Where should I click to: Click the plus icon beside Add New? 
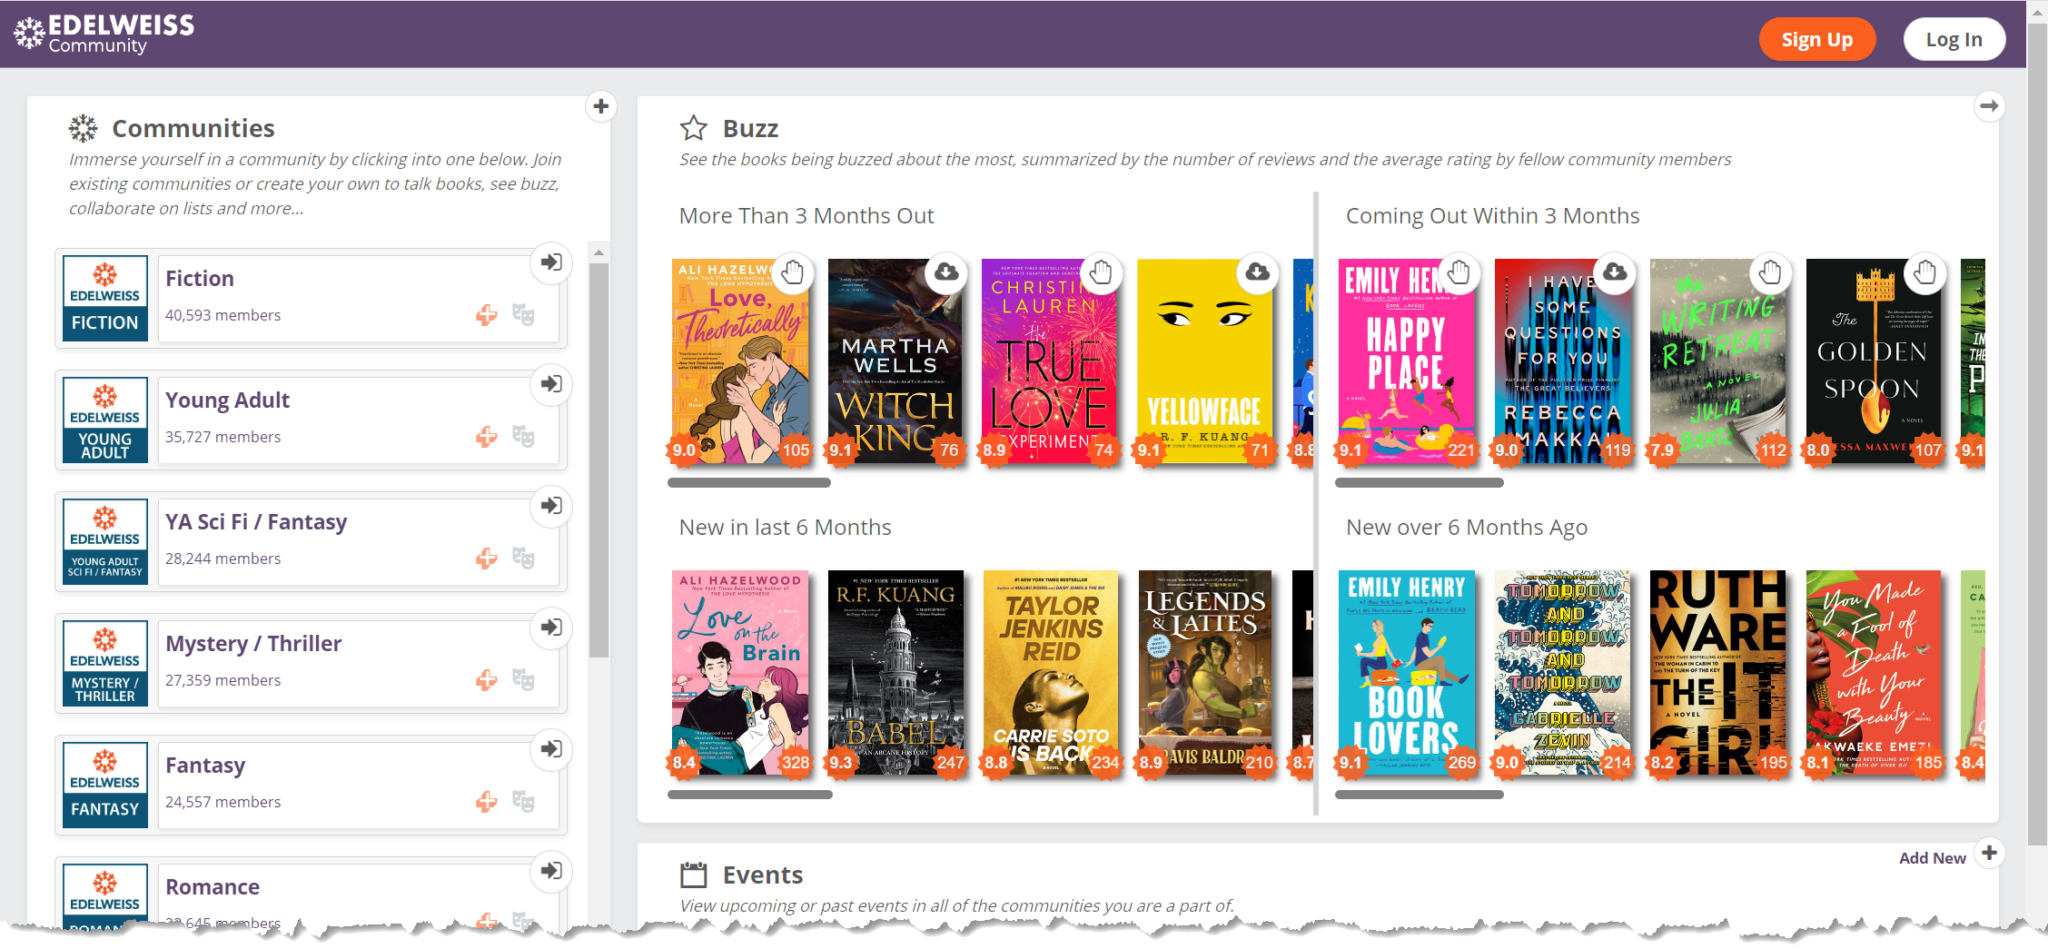[x=1989, y=853]
